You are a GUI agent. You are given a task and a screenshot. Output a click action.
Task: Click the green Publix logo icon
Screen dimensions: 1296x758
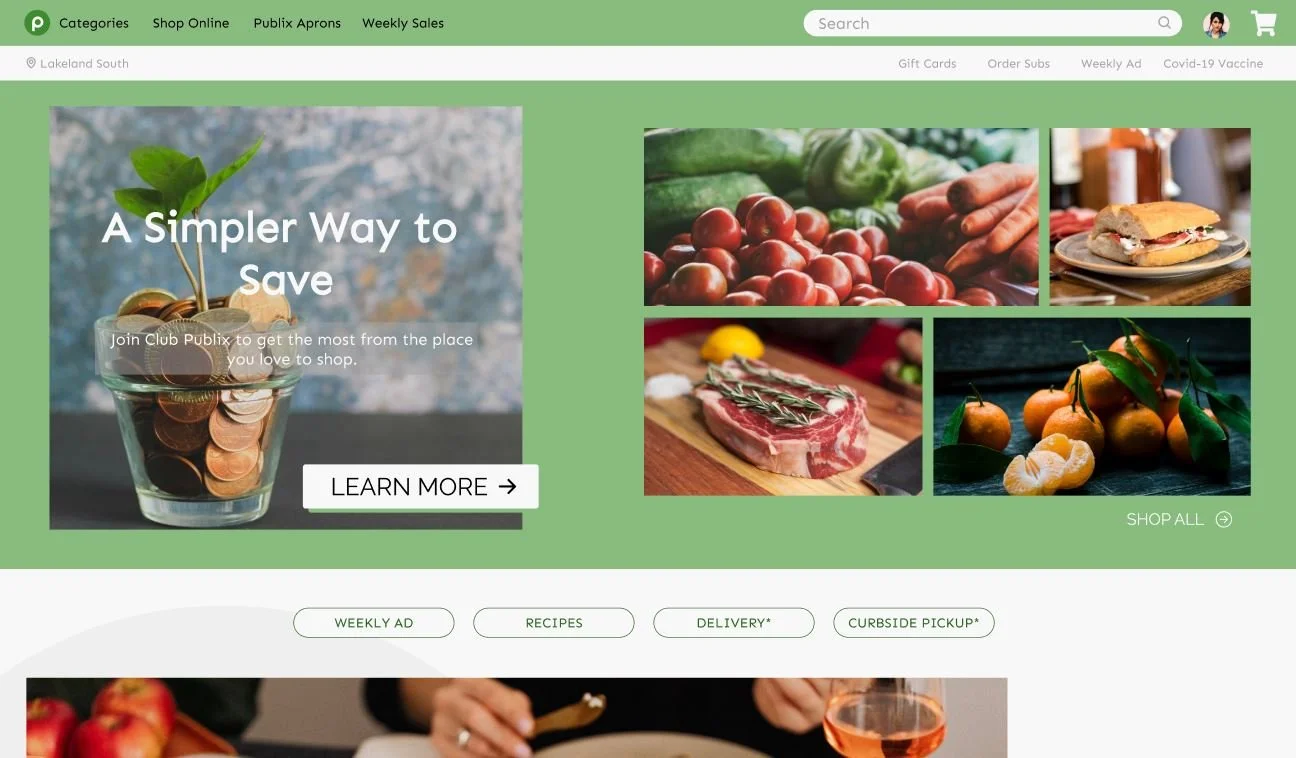(37, 23)
